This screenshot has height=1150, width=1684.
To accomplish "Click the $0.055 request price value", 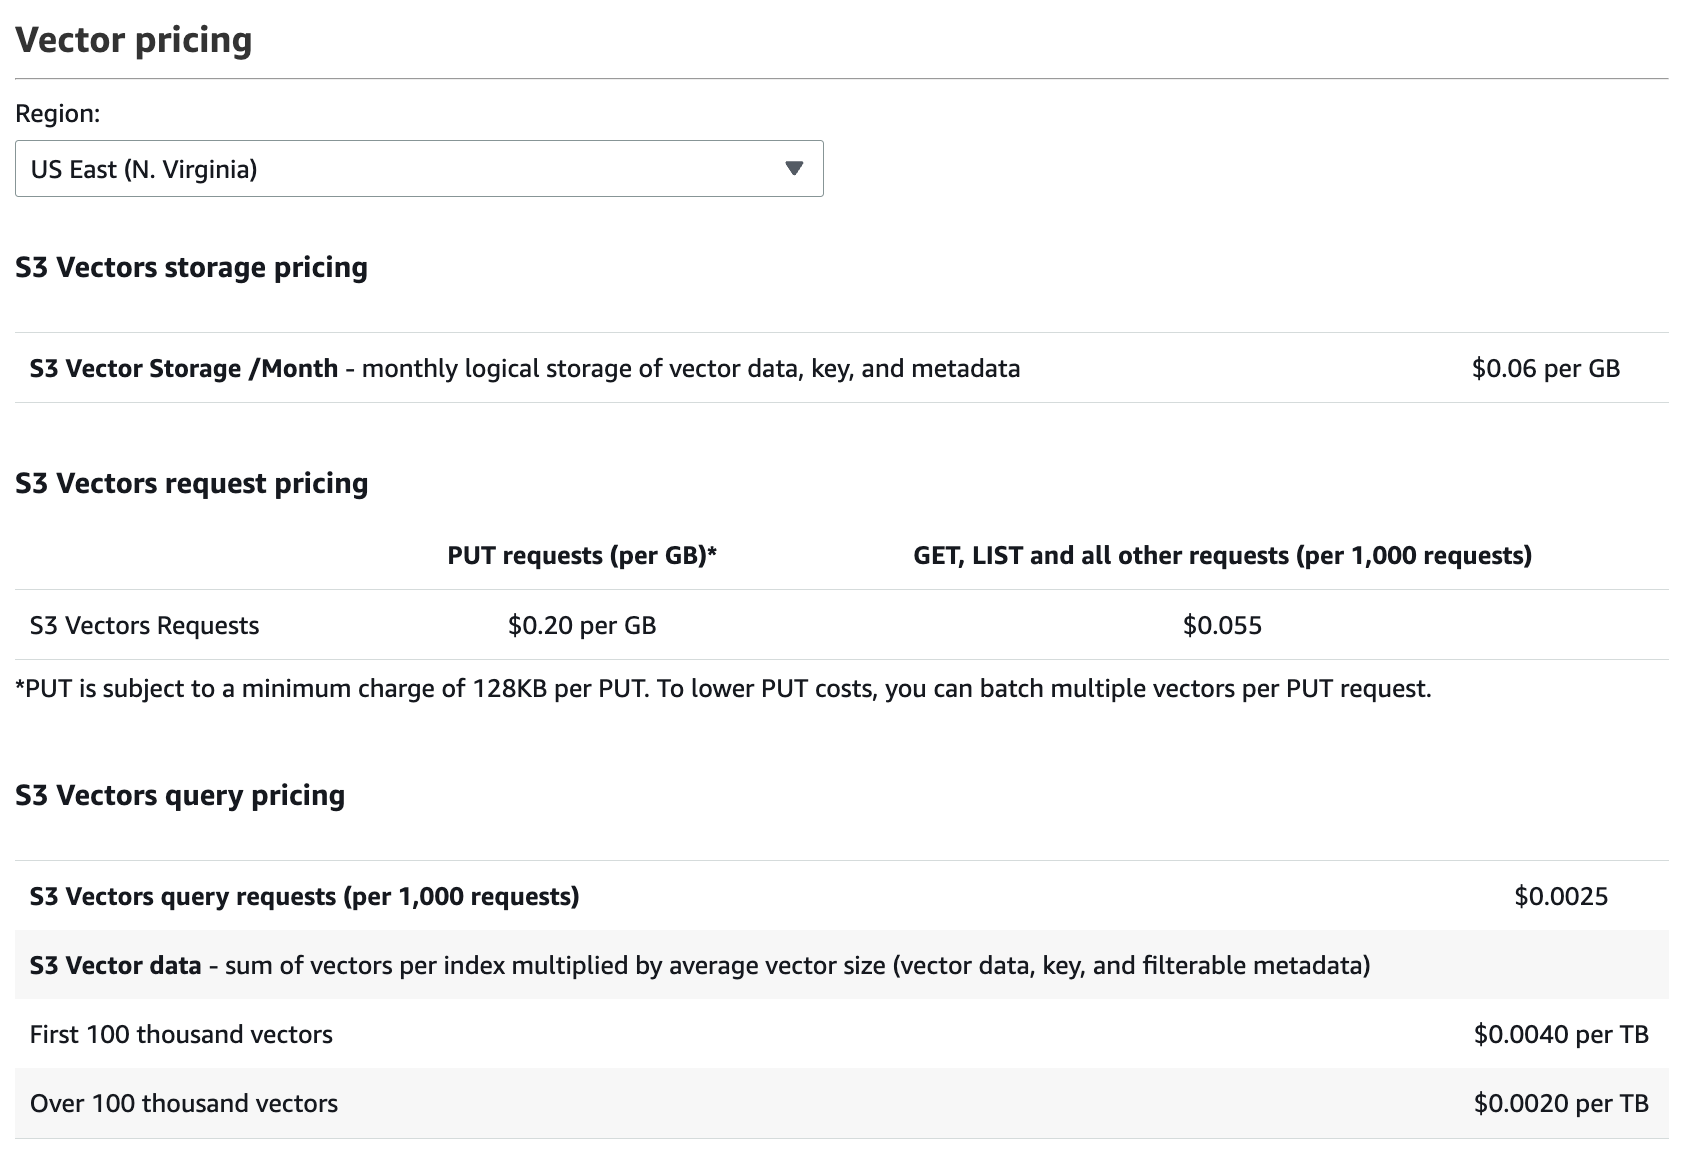I will 1222,626.
